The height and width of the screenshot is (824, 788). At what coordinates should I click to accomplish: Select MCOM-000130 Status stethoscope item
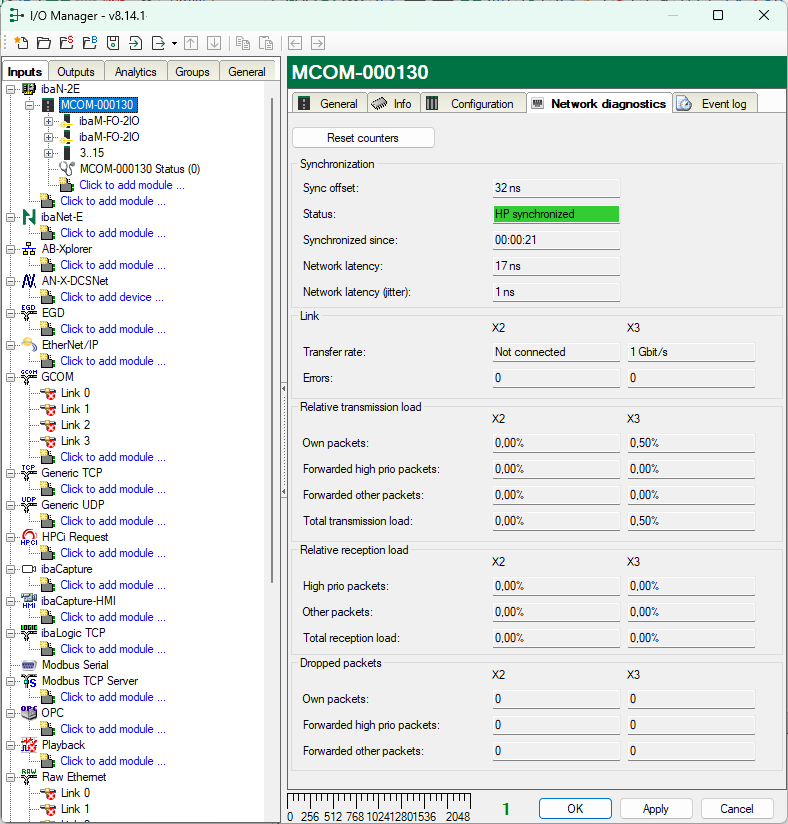click(x=67, y=169)
